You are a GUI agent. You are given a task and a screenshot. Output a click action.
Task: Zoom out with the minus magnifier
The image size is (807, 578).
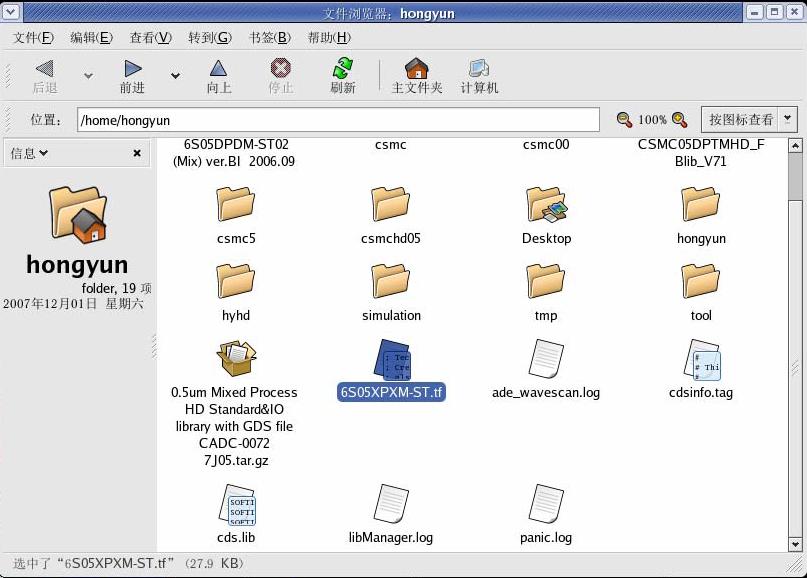(x=625, y=120)
